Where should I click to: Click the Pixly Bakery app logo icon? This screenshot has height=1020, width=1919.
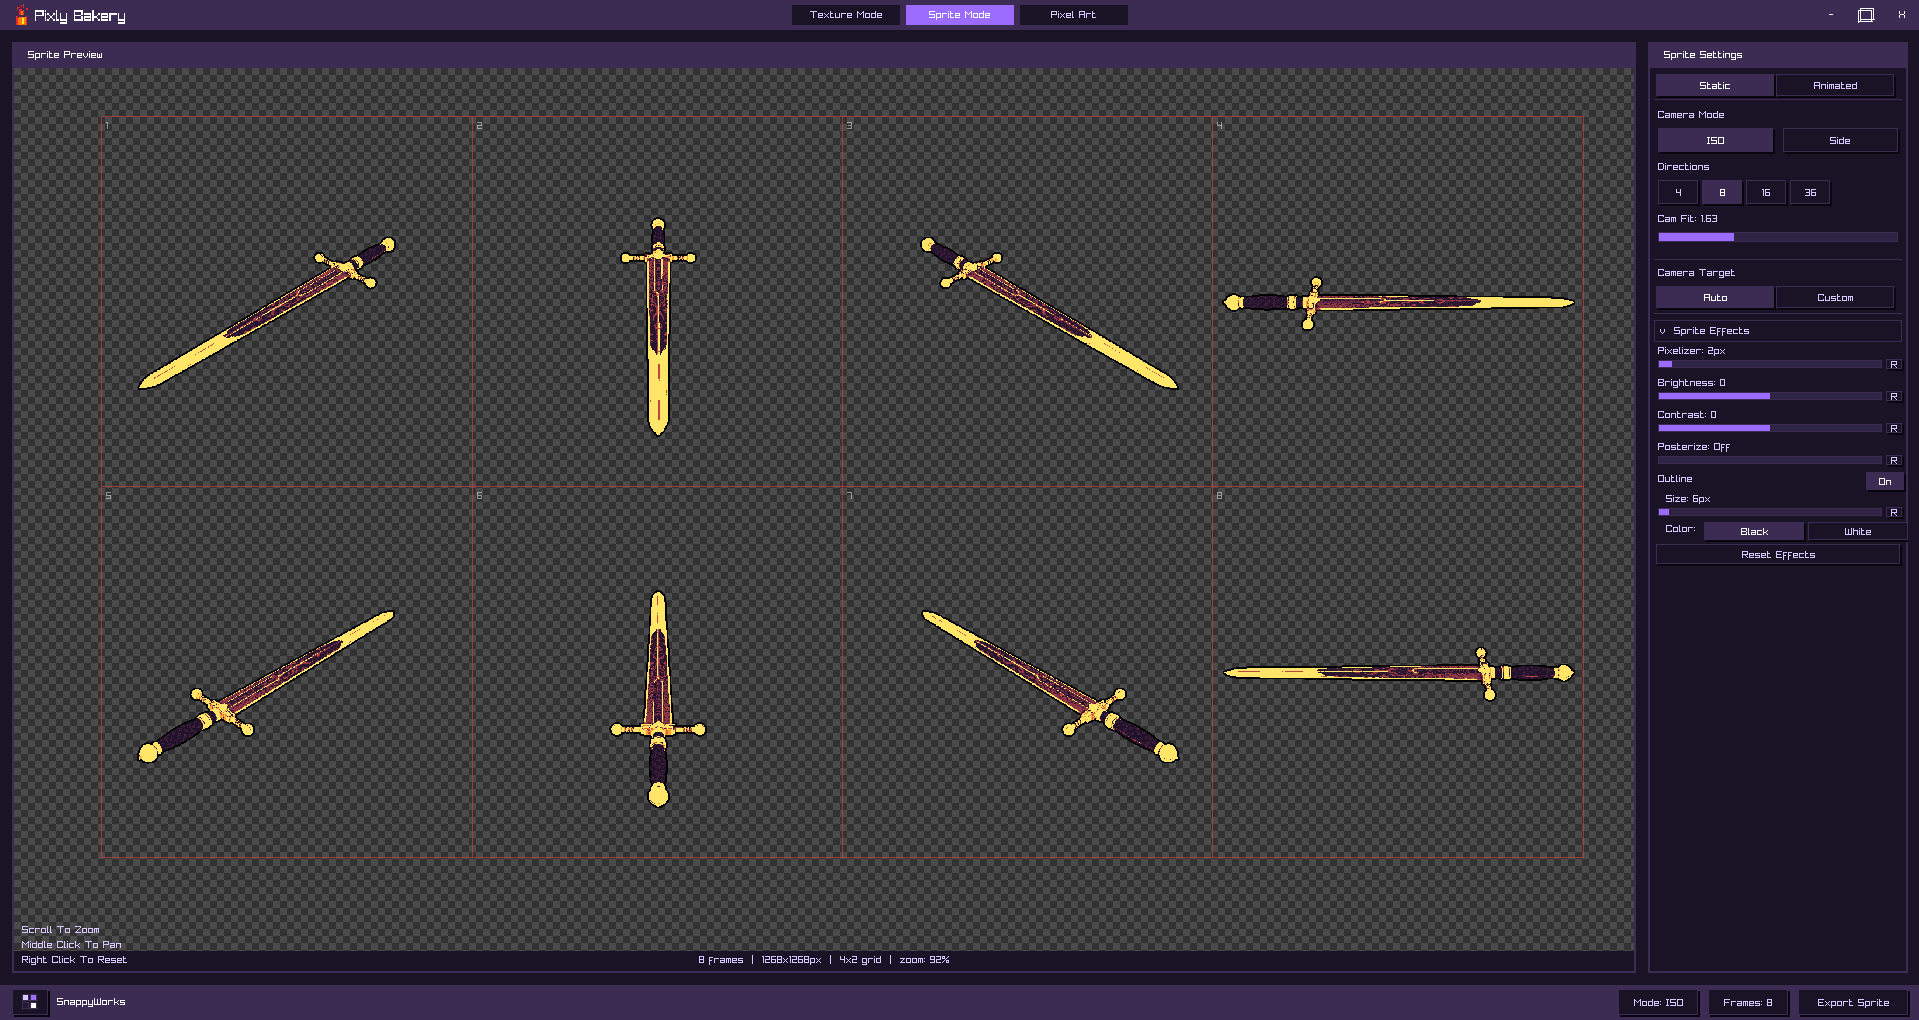click(21, 15)
